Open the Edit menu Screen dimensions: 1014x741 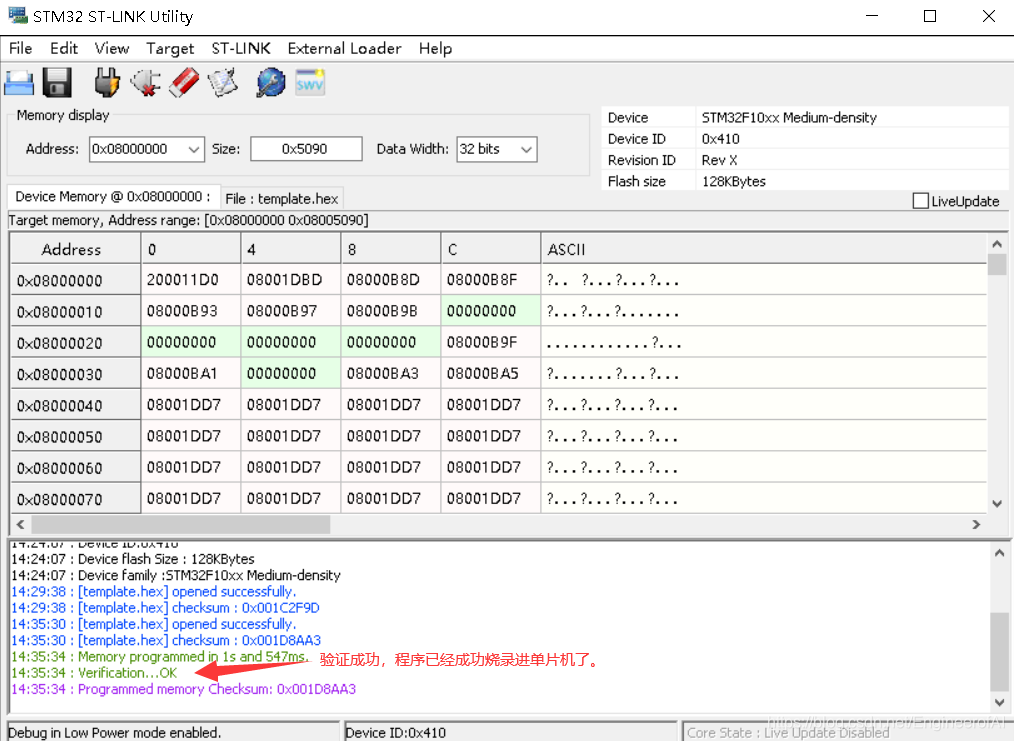[x=63, y=48]
